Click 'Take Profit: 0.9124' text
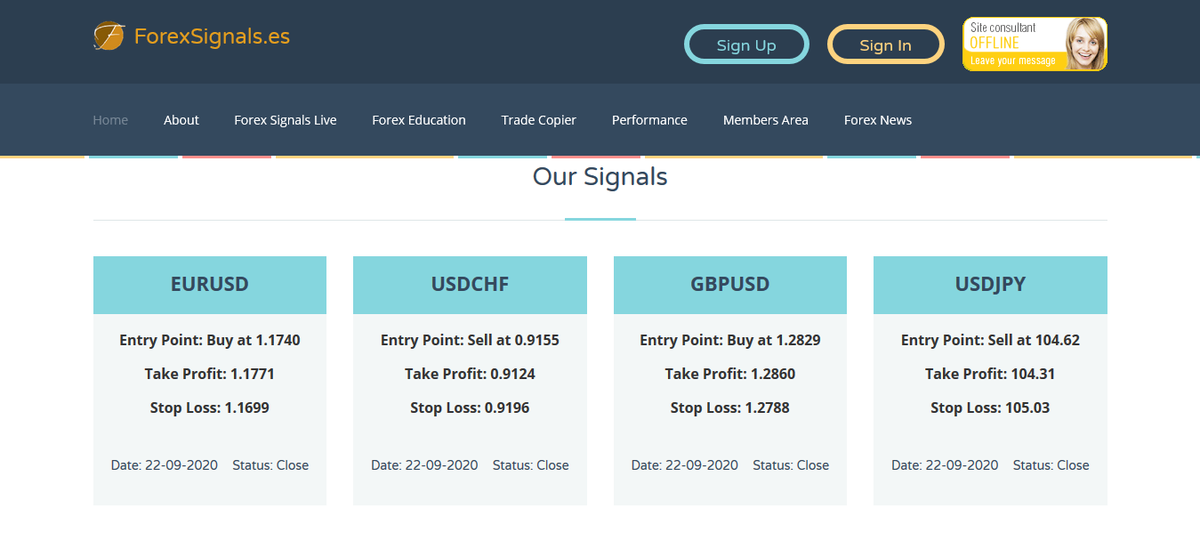The image size is (1200, 557). (x=470, y=374)
